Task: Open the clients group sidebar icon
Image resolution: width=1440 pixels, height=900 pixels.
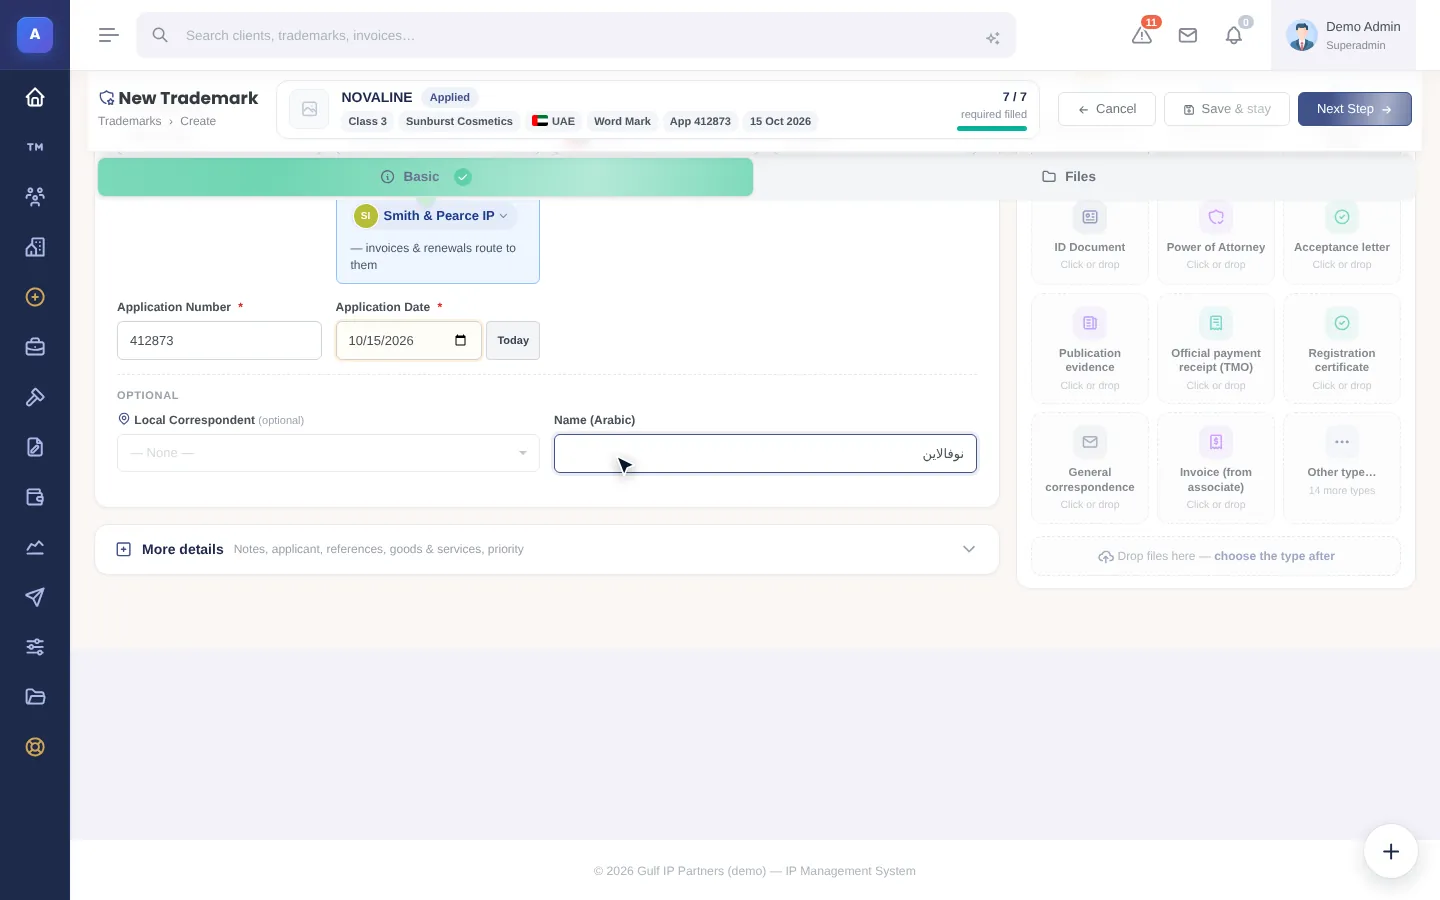Action: pyautogui.click(x=35, y=197)
